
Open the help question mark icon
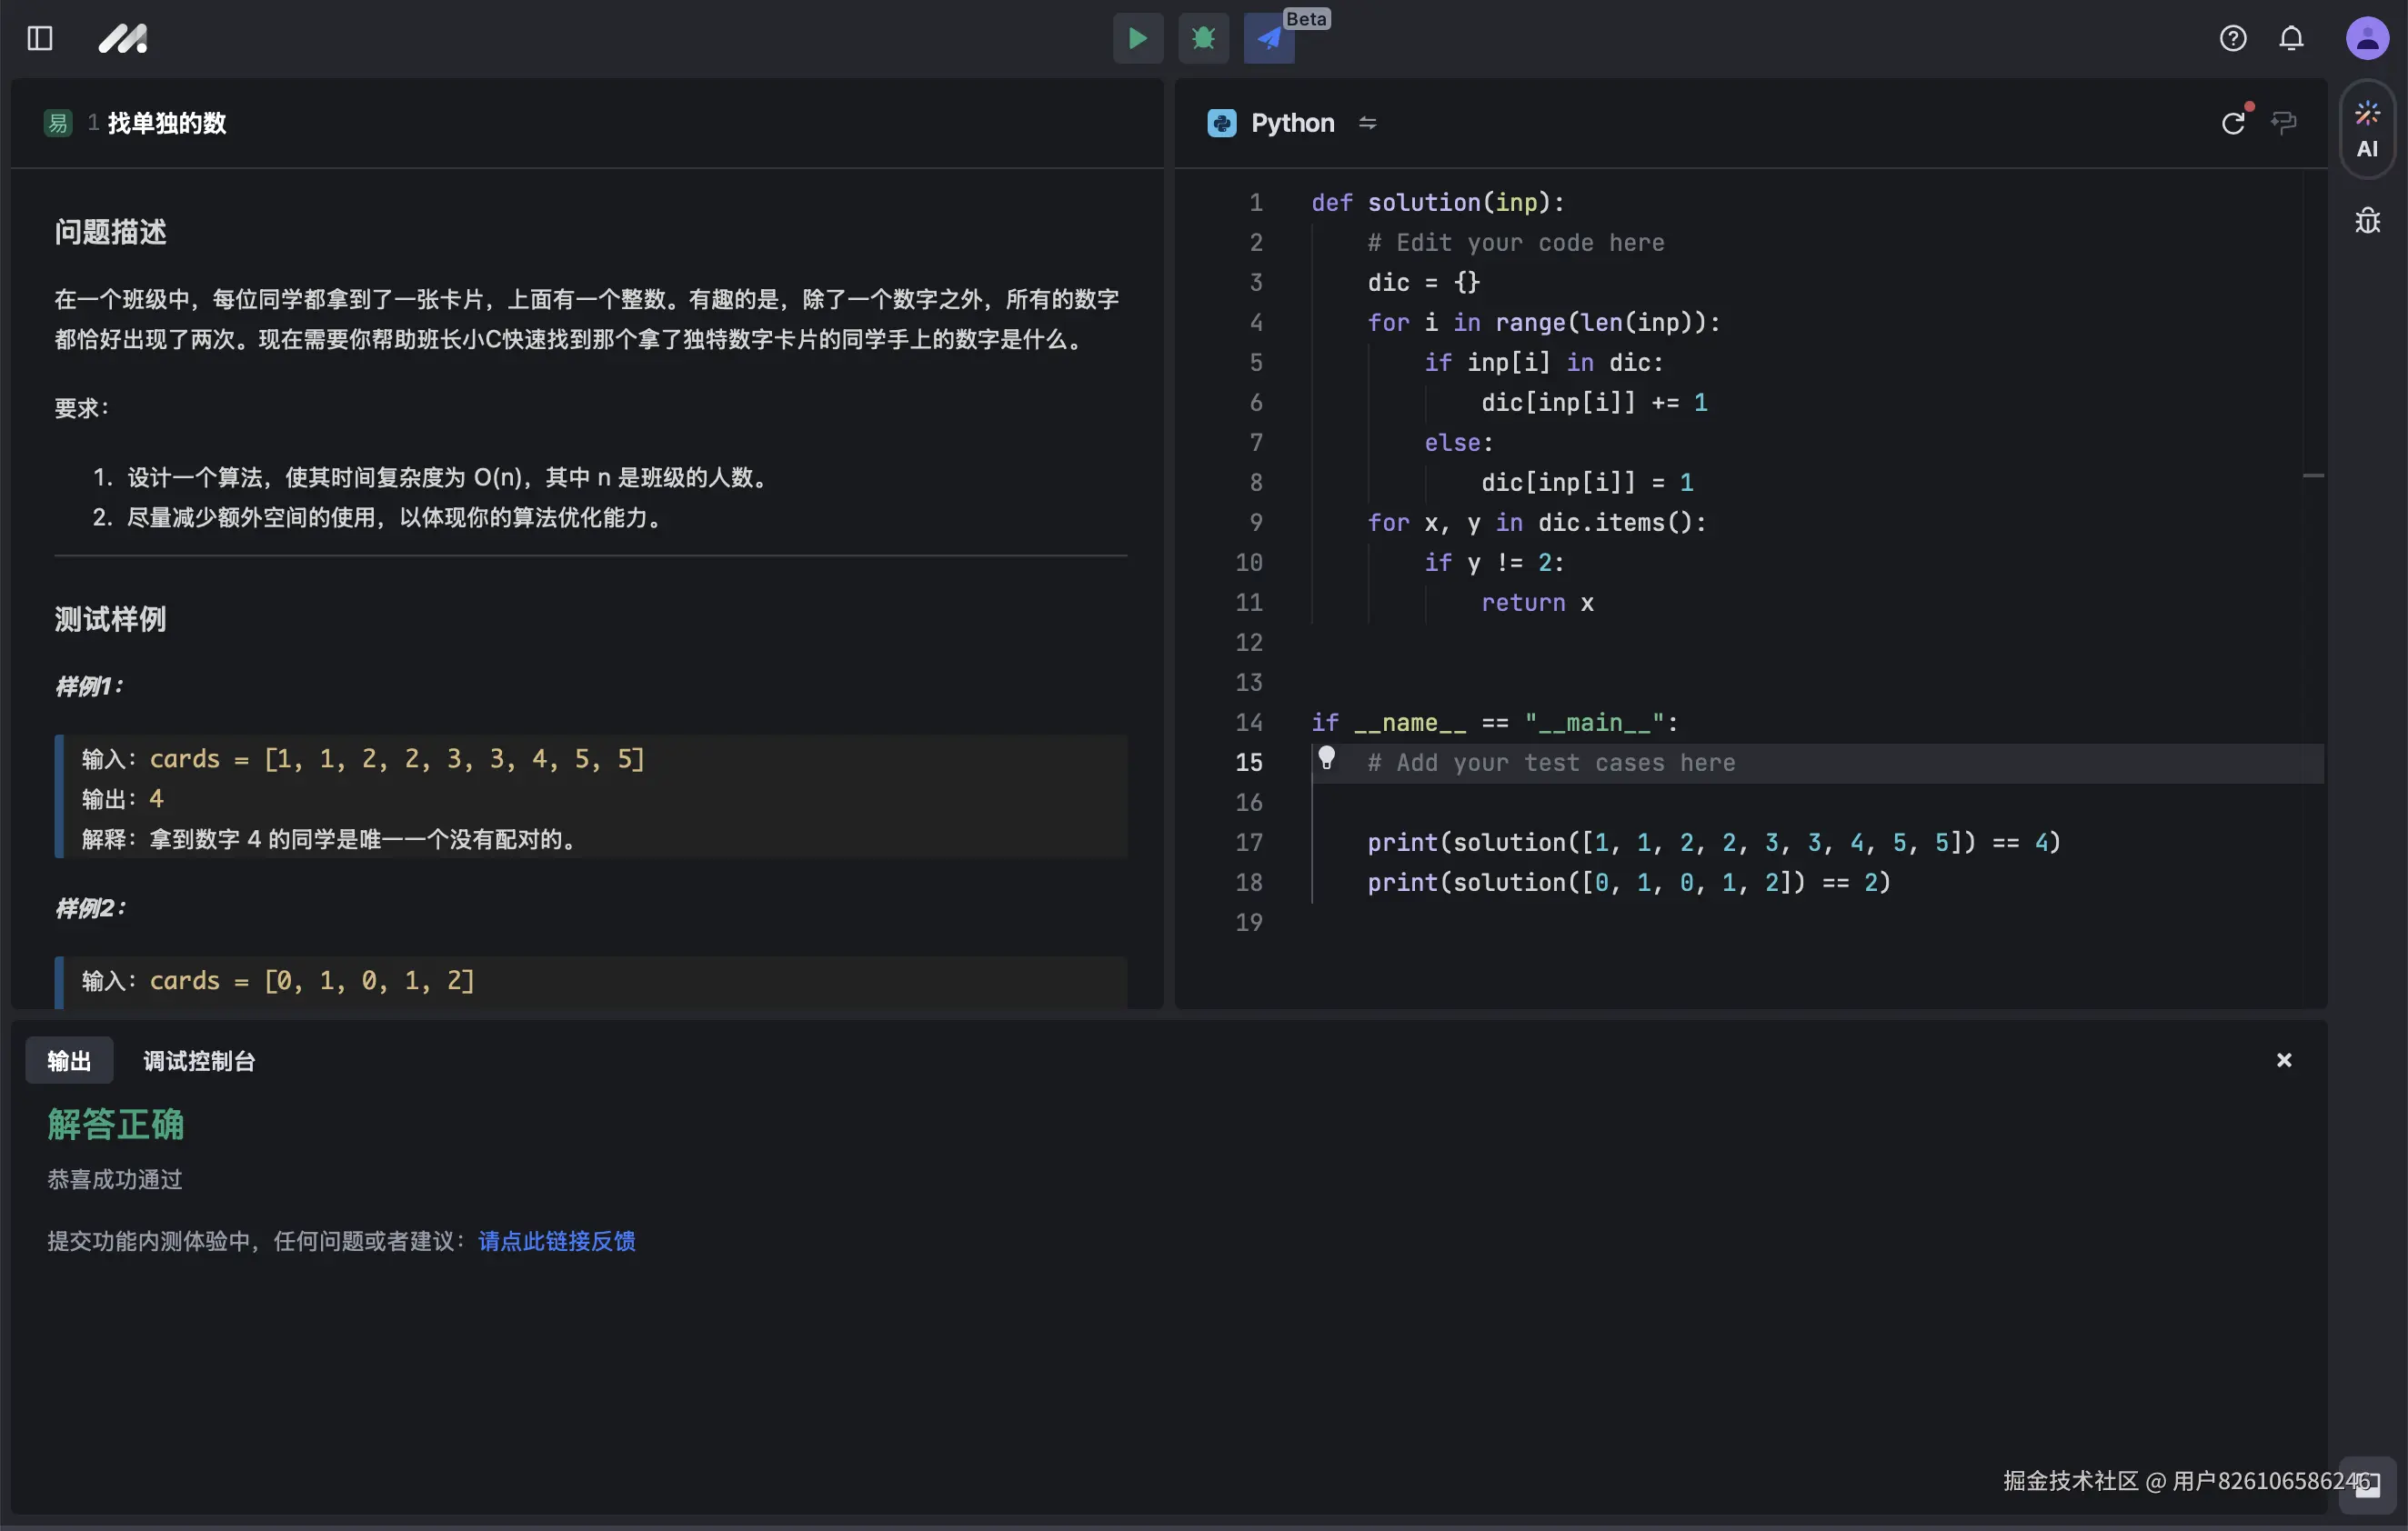tap(2233, 38)
